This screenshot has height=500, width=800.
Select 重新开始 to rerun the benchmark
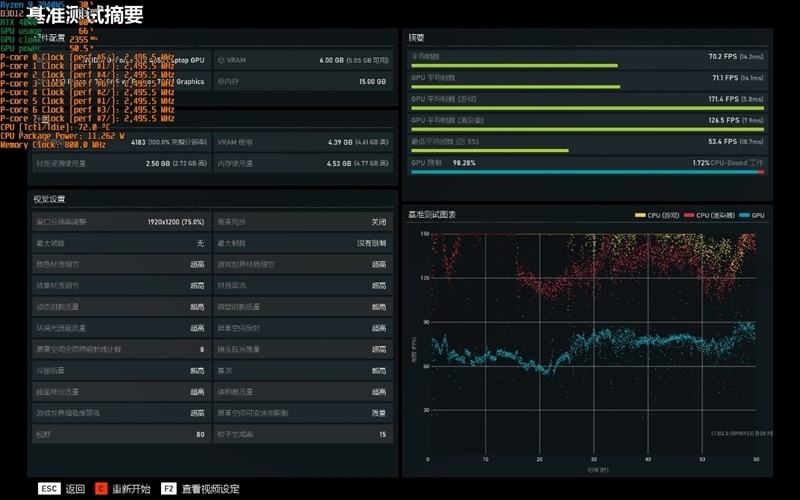pyautogui.click(x=131, y=489)
